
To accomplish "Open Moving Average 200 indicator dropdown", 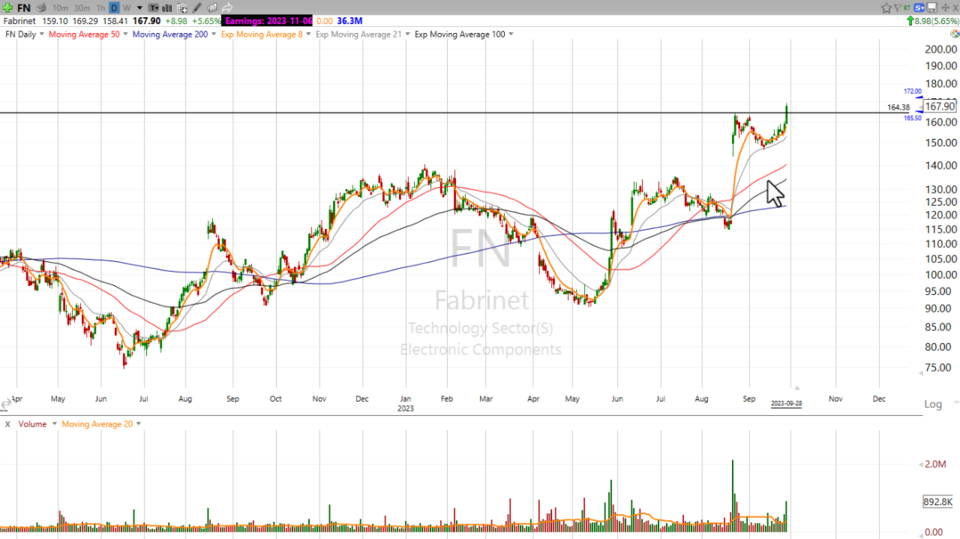I will (213, 34).
